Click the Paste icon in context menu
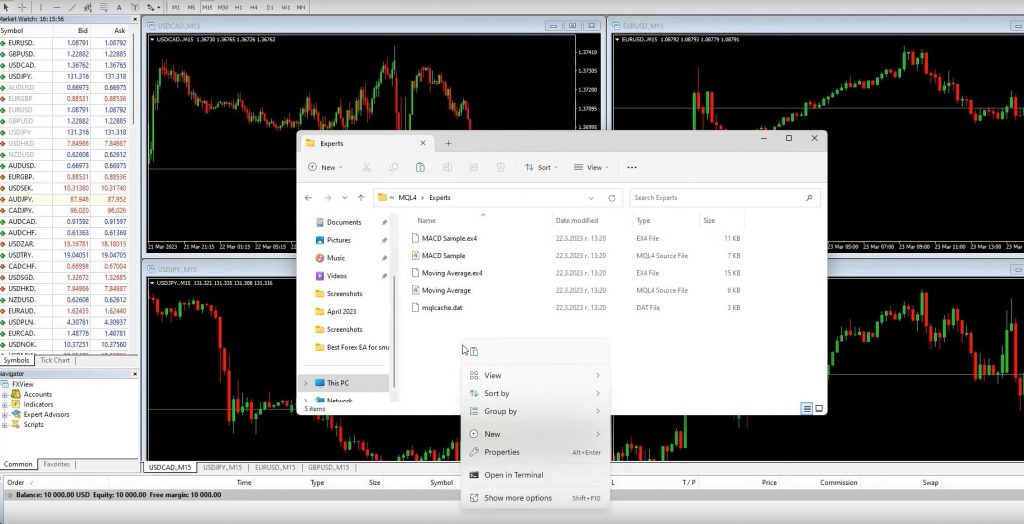The height and width of the screenshot is (524, 1024). [x=474, y=352]
